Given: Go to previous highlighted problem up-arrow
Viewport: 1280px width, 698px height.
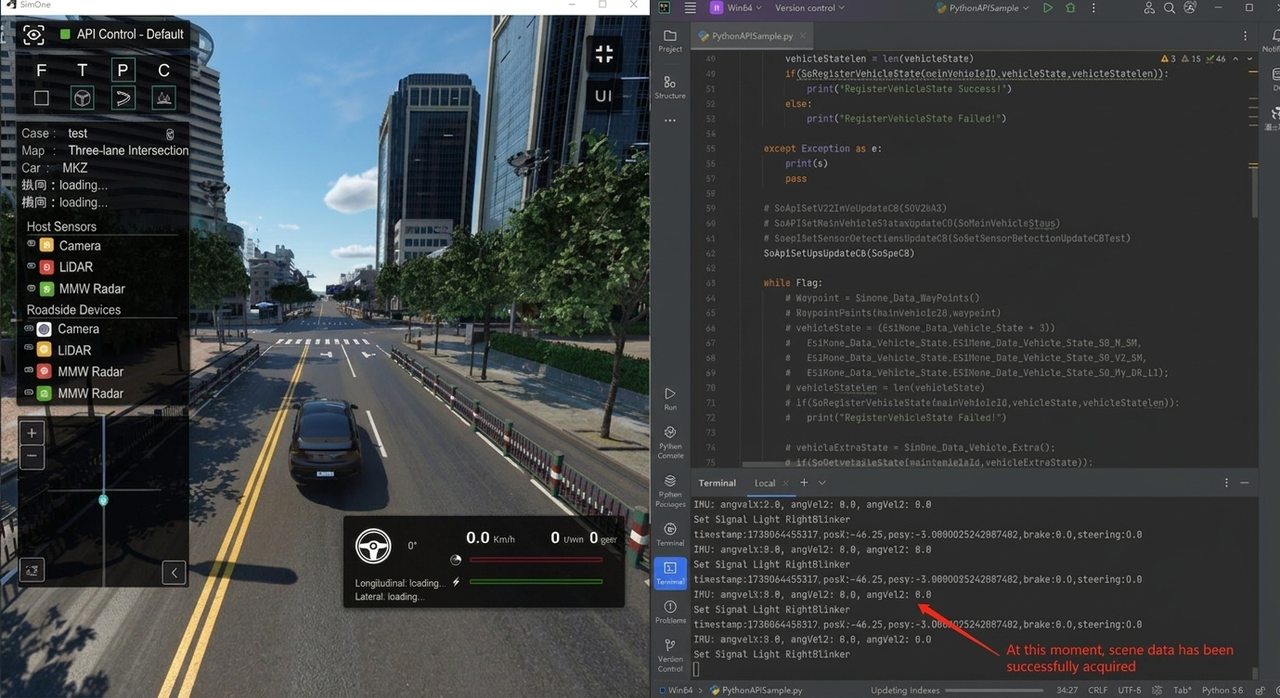Looking at the screenshot, I should 1236,59.
